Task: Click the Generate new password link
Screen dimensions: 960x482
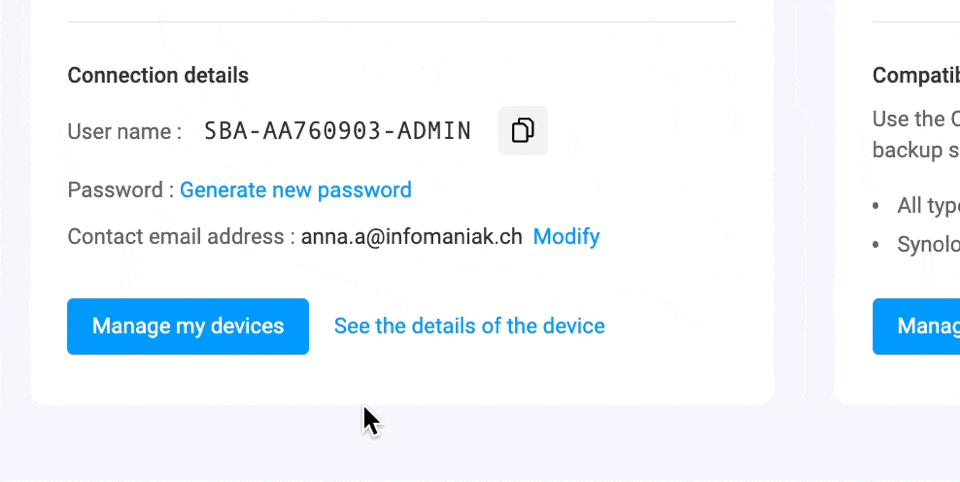Action: tap(295, 190)
